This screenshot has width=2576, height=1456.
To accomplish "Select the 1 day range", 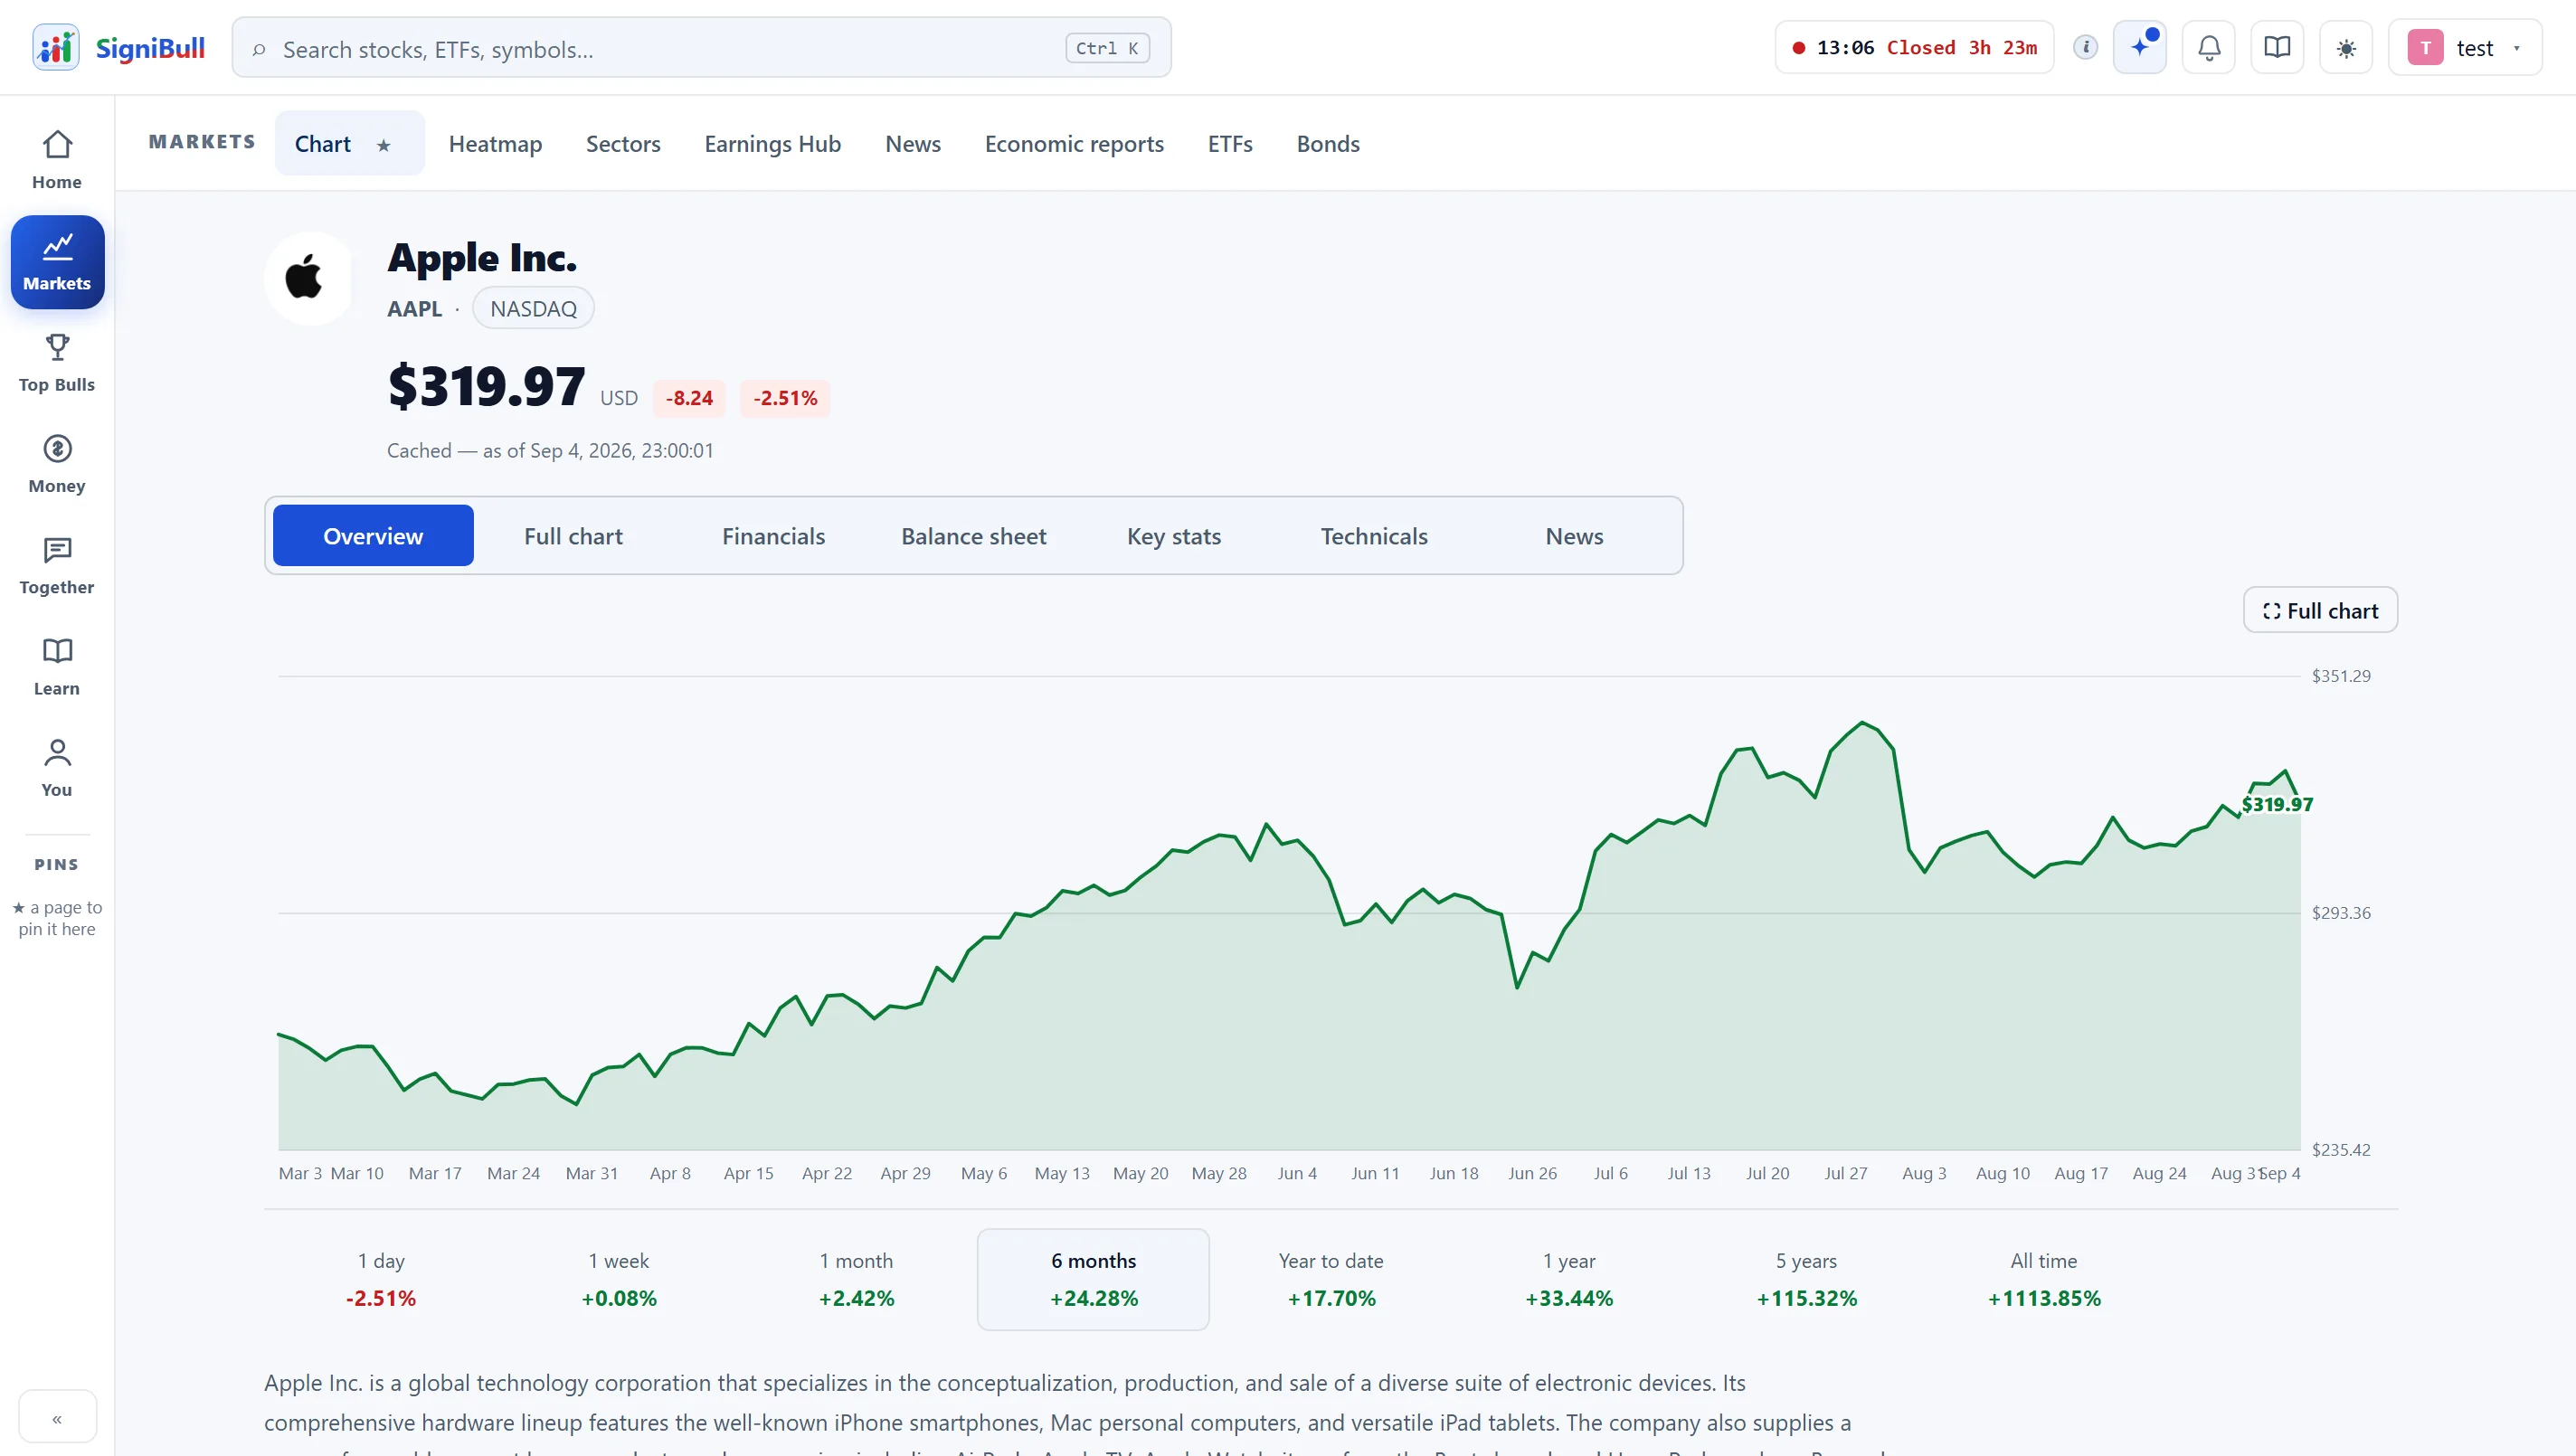I will tap(381, 1279).
